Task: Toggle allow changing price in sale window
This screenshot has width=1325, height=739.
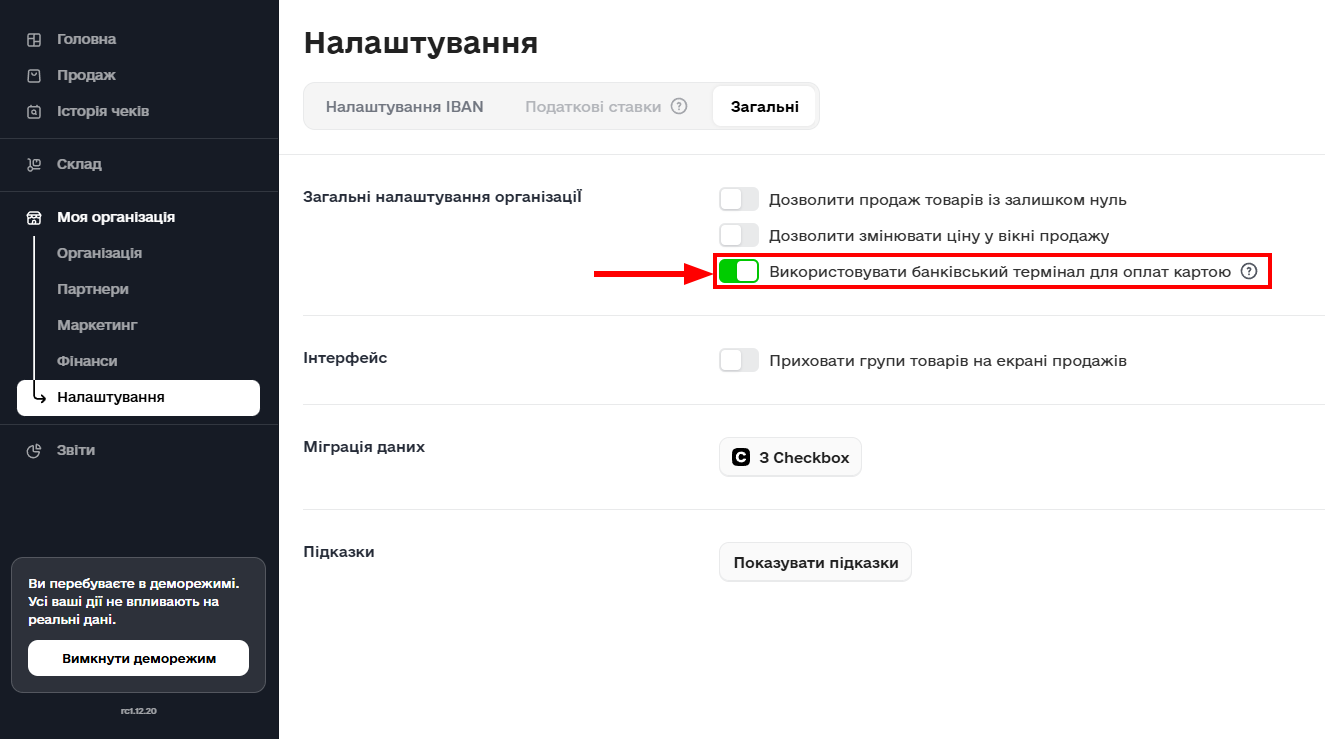Action: [x=739, y=235]
